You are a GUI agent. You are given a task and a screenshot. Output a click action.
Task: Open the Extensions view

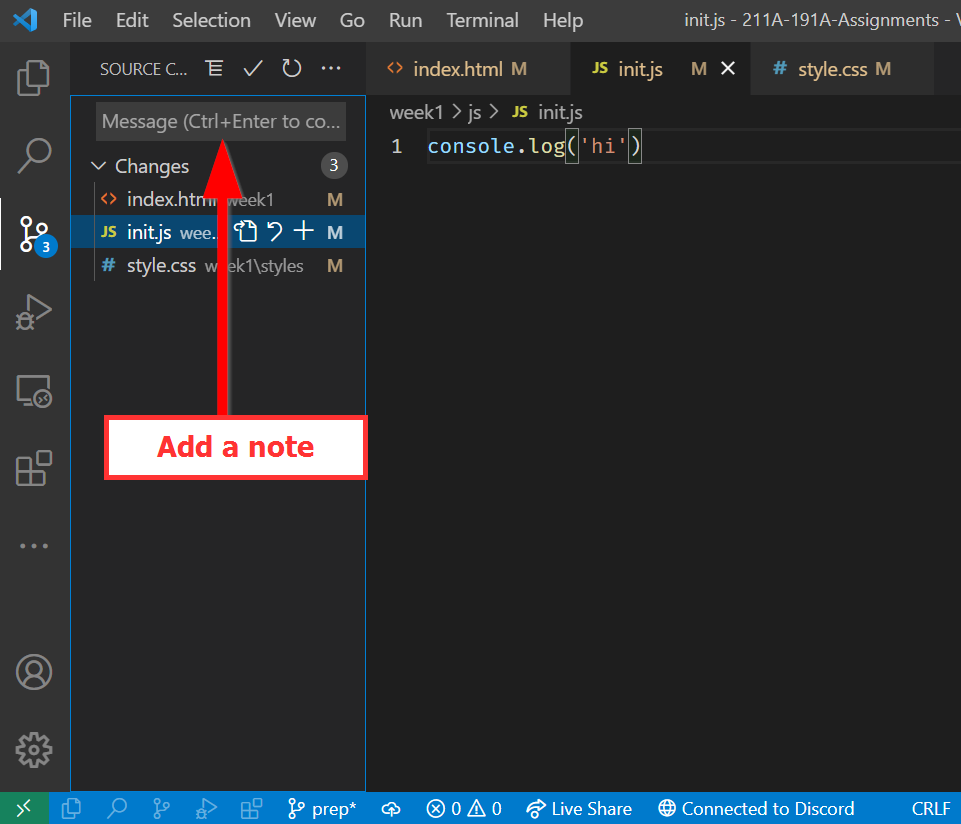click(x=34, y=468)
